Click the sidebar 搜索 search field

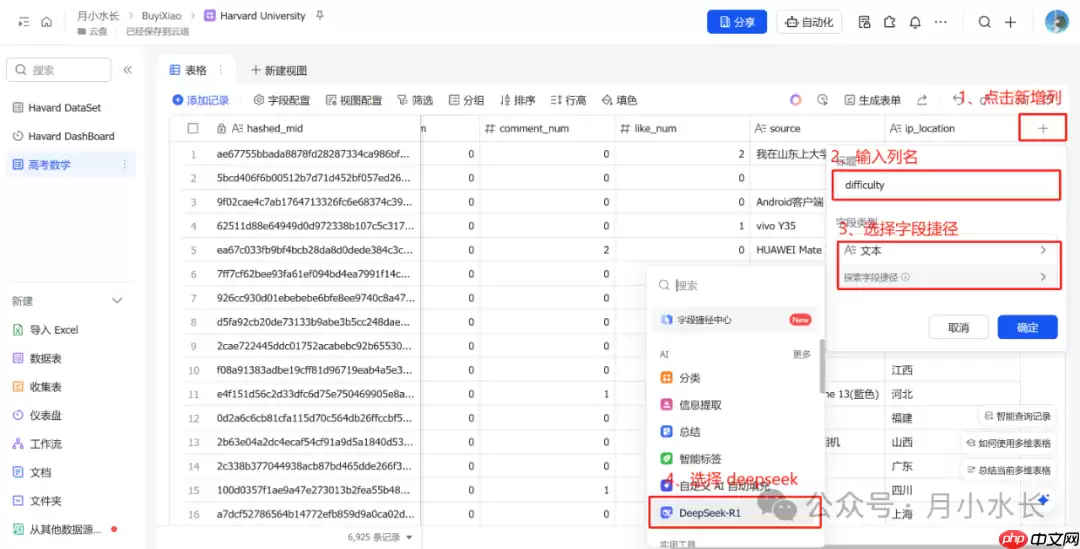59,70
